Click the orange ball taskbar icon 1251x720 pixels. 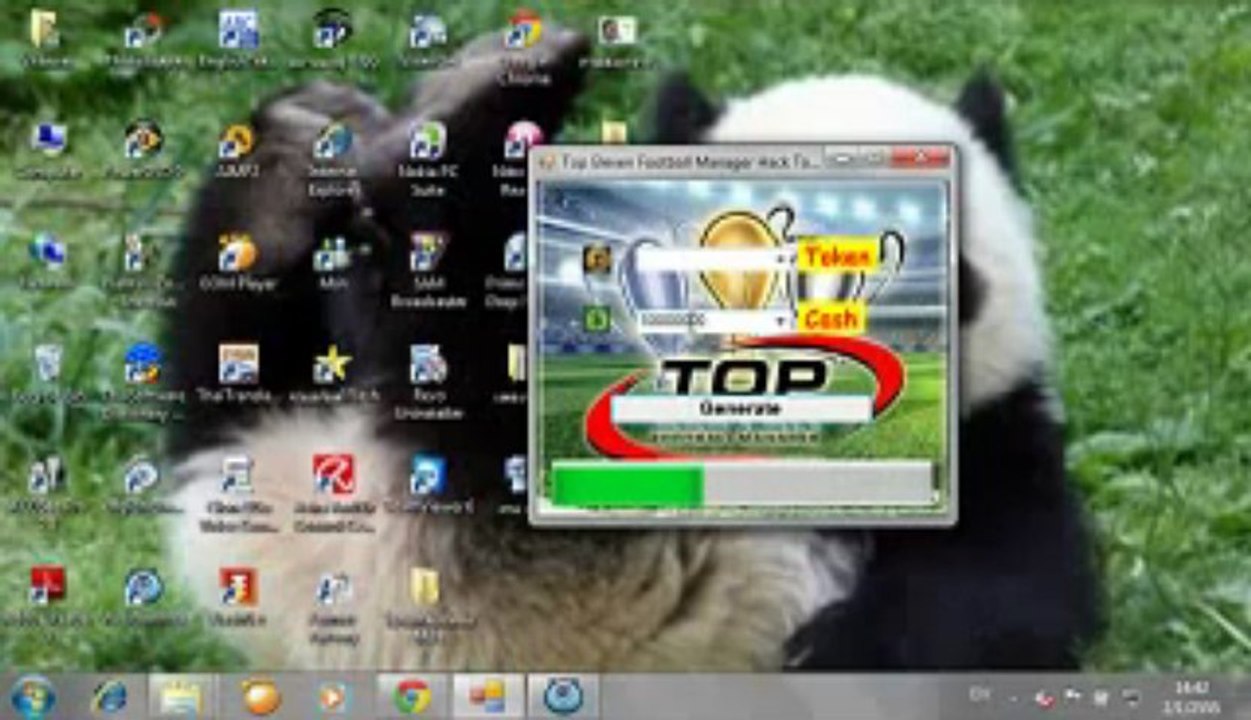(x=261, y=696)
